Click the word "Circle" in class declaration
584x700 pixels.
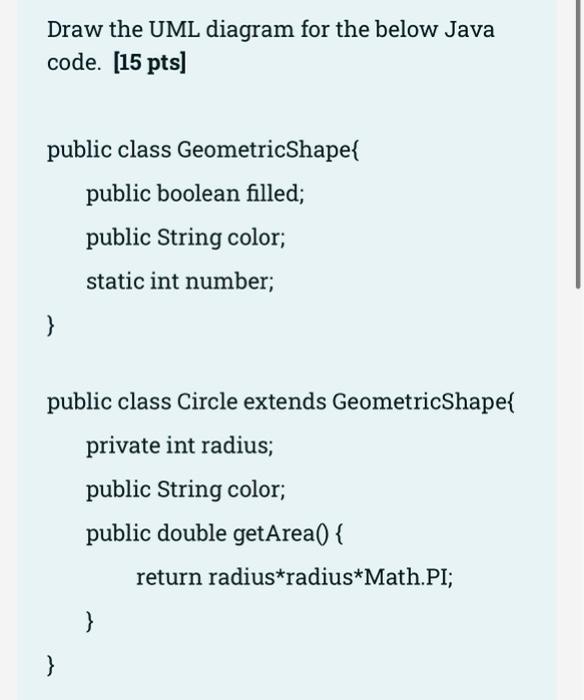click(207, 401)
